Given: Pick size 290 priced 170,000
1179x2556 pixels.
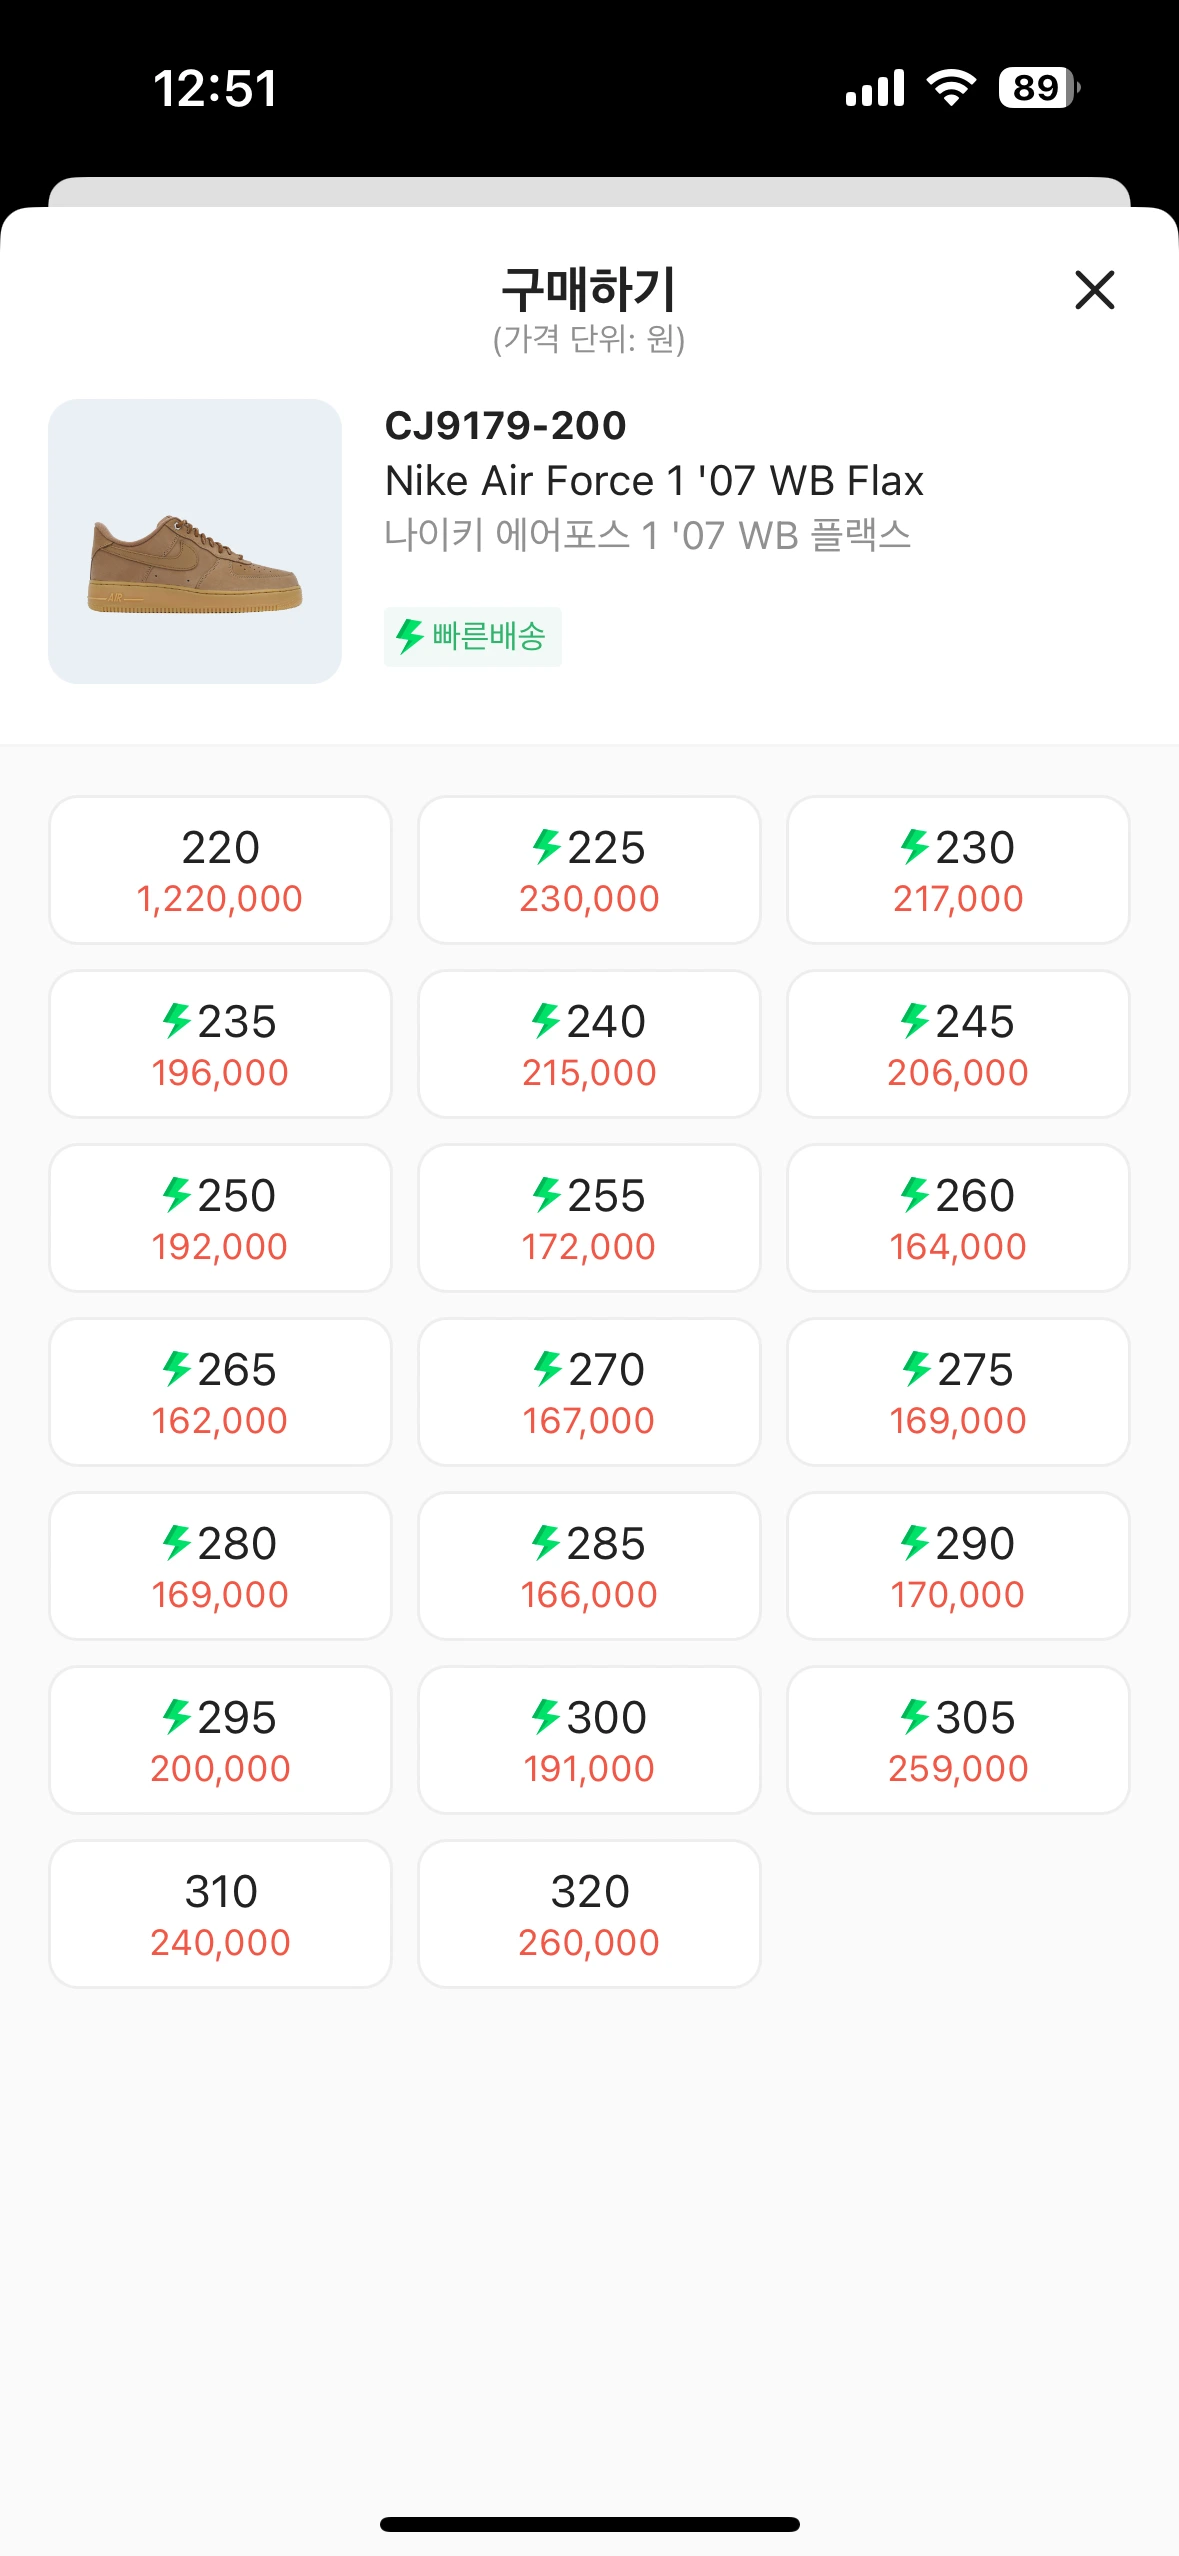Looking at the screenshot, I should 958,1566.
